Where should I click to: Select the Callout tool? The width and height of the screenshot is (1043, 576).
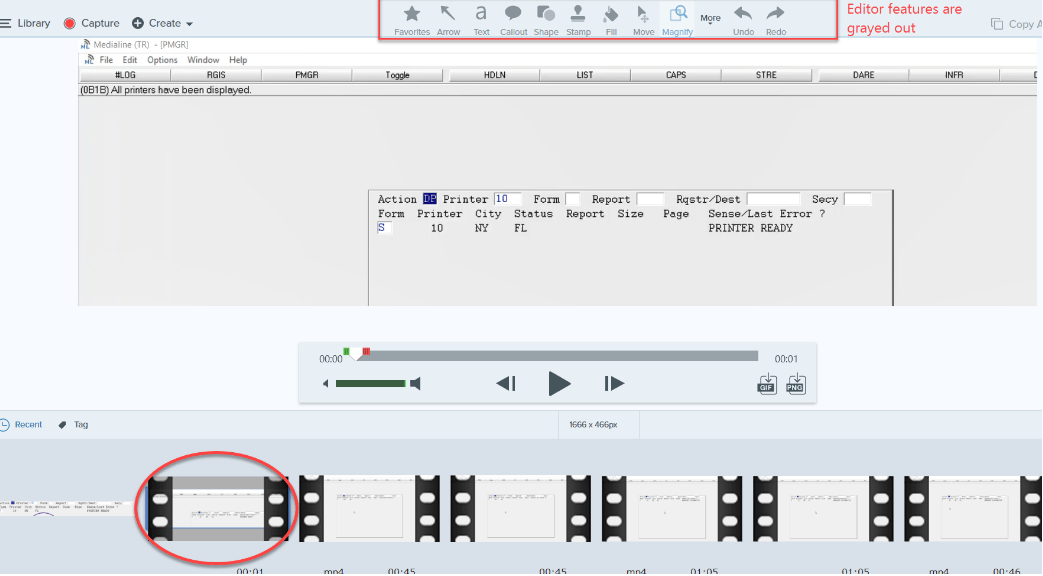click(513, 14)
